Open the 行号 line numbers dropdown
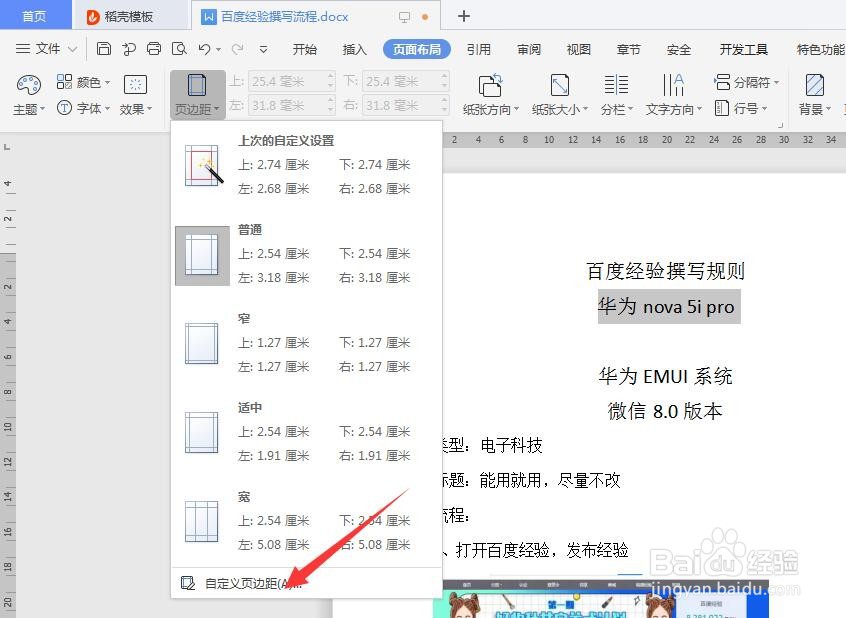The height and width of the screenshot is (618, 846). [x=741, y=108]
